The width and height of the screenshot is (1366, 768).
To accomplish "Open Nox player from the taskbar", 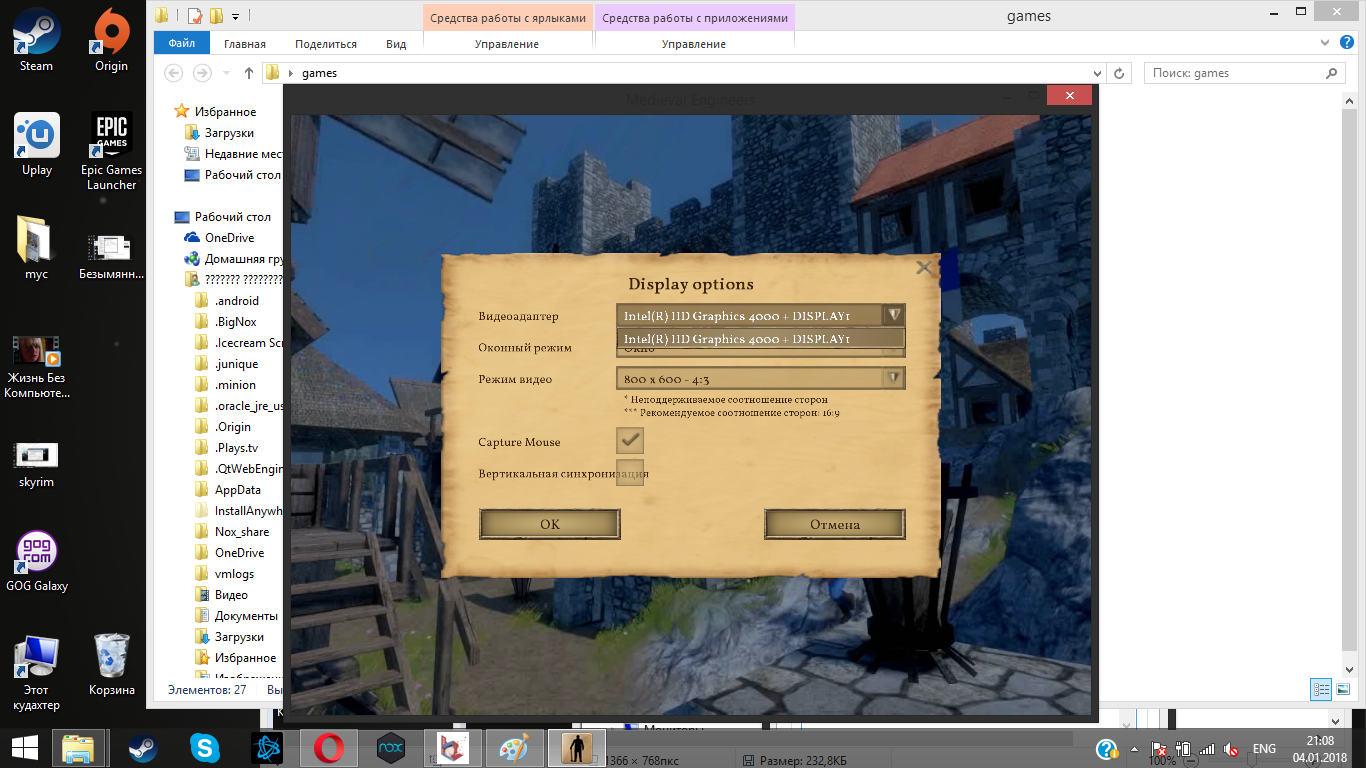I will point(390,748).
